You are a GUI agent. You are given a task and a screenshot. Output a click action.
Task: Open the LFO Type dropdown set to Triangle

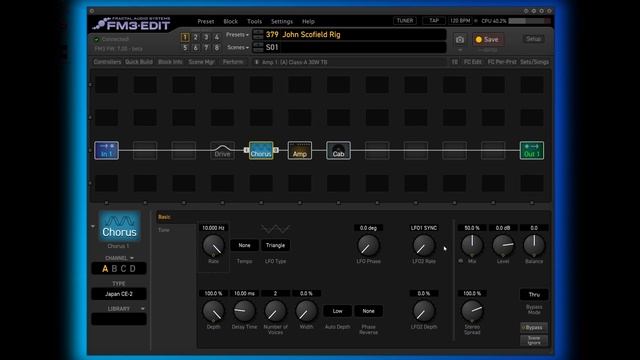pos(275,245)
